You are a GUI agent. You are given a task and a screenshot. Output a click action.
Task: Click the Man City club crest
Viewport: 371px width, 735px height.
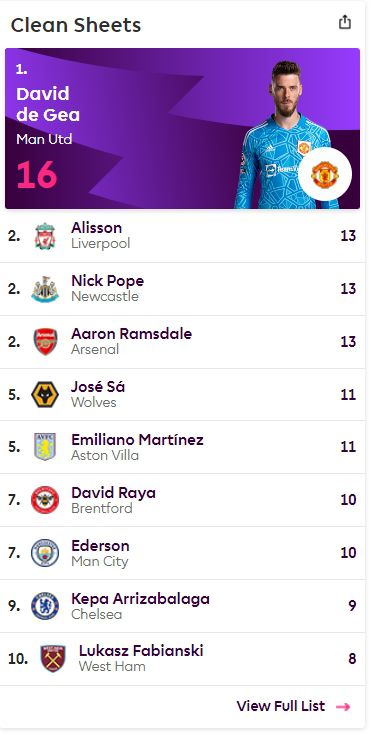coord(45,553)
